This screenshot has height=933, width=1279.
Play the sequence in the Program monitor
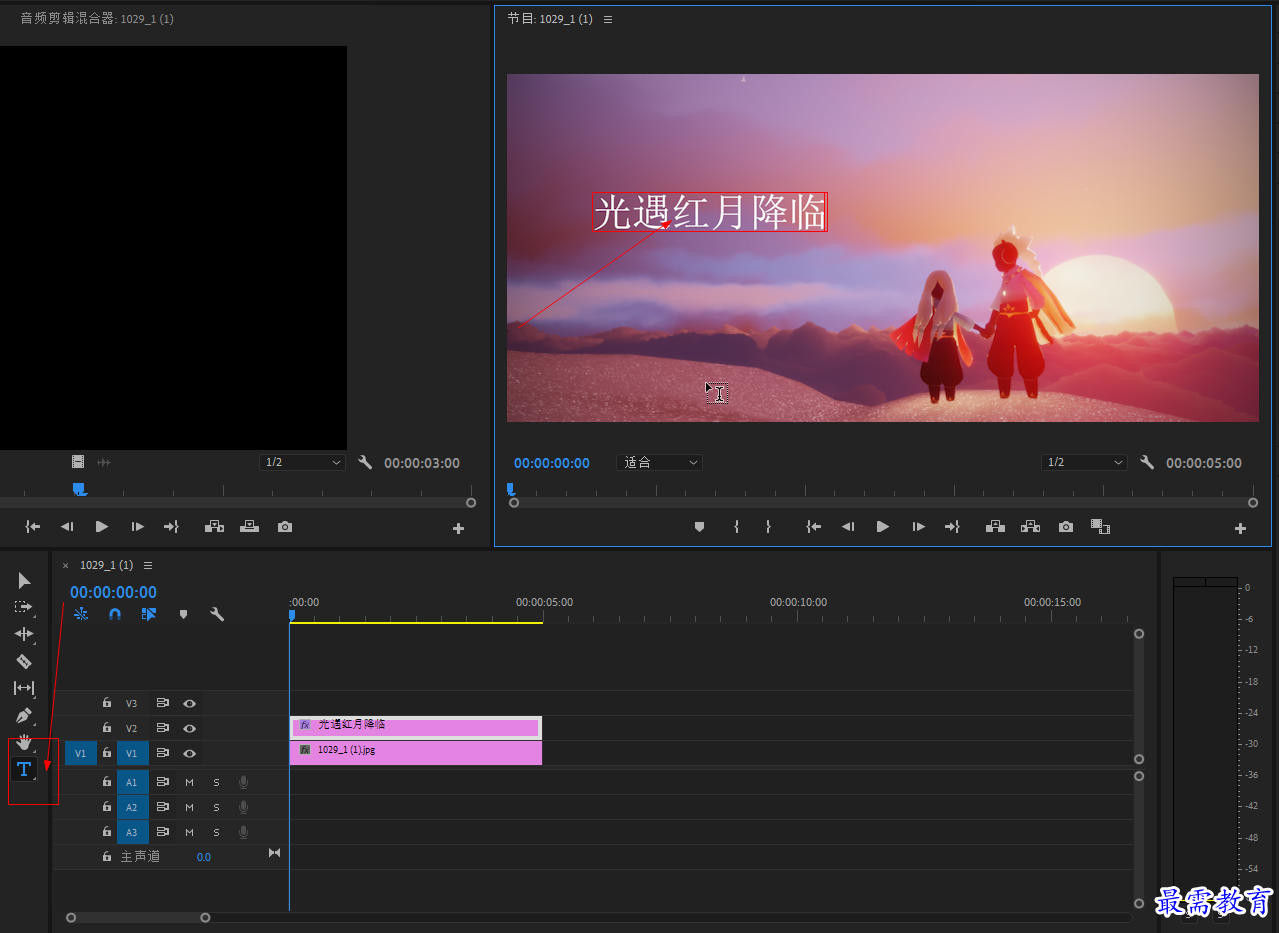coord(882,527)
